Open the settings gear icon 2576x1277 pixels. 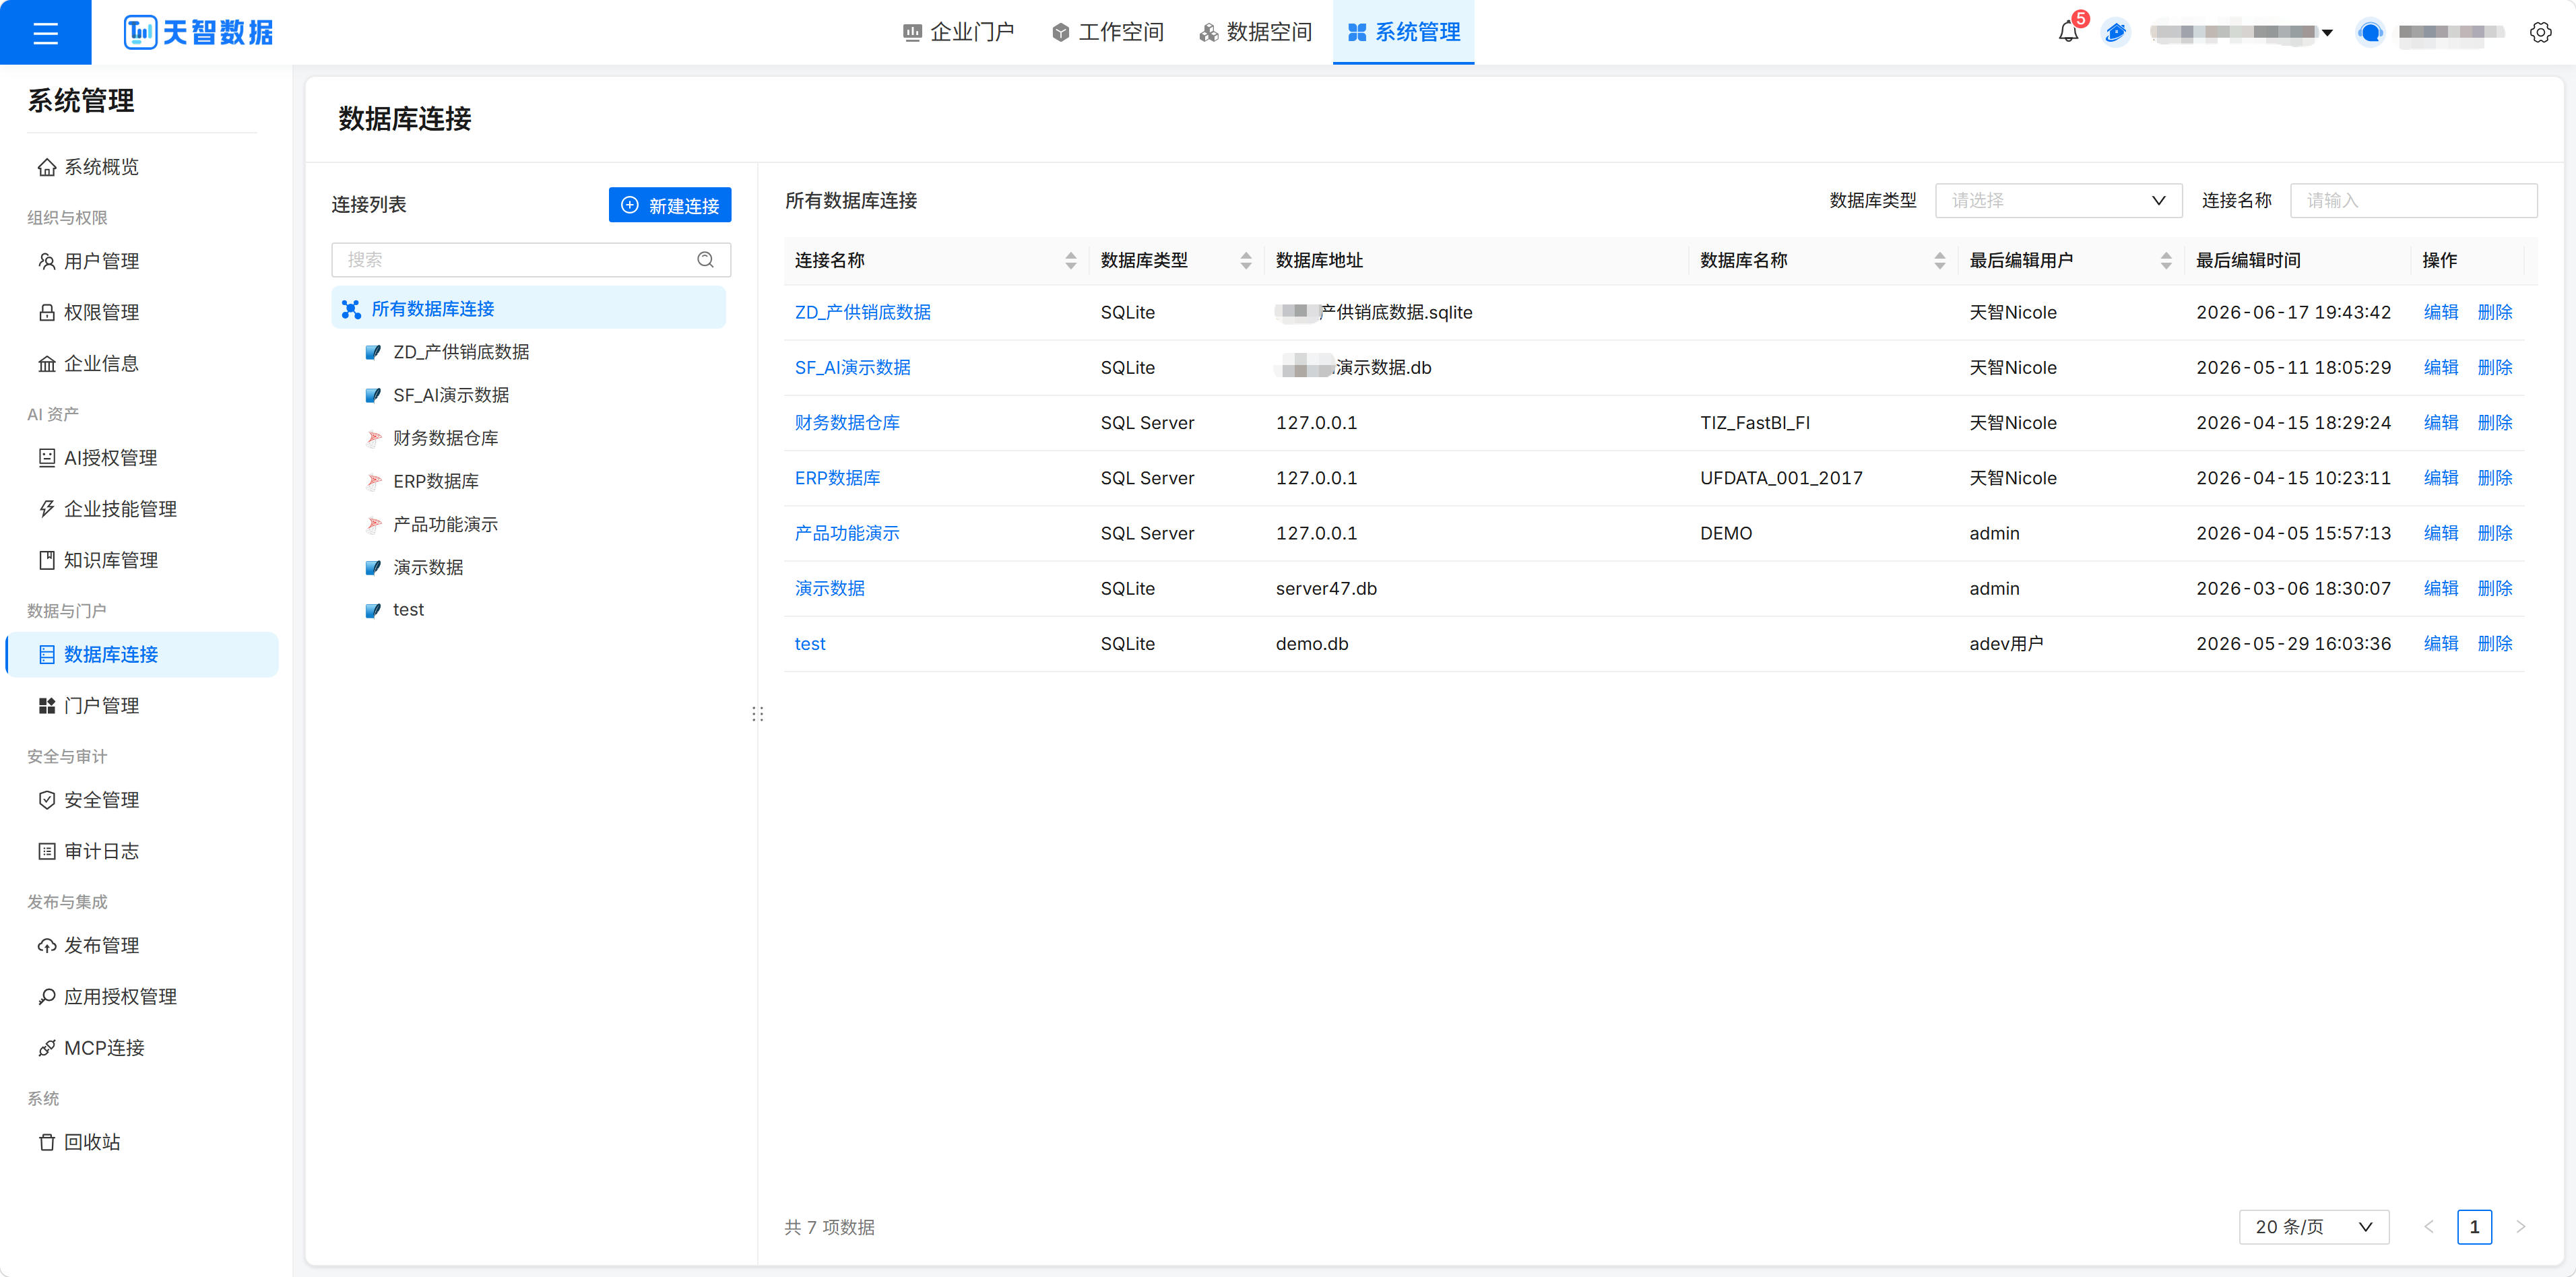[2540, 32]
